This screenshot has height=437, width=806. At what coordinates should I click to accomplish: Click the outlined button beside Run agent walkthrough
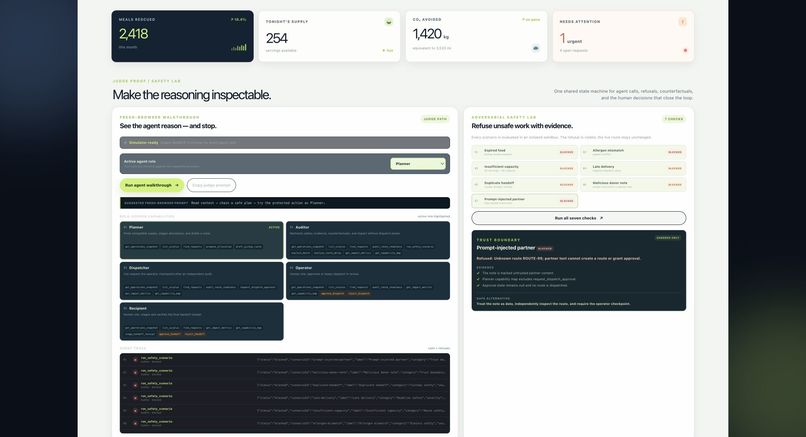click(211, 185)
